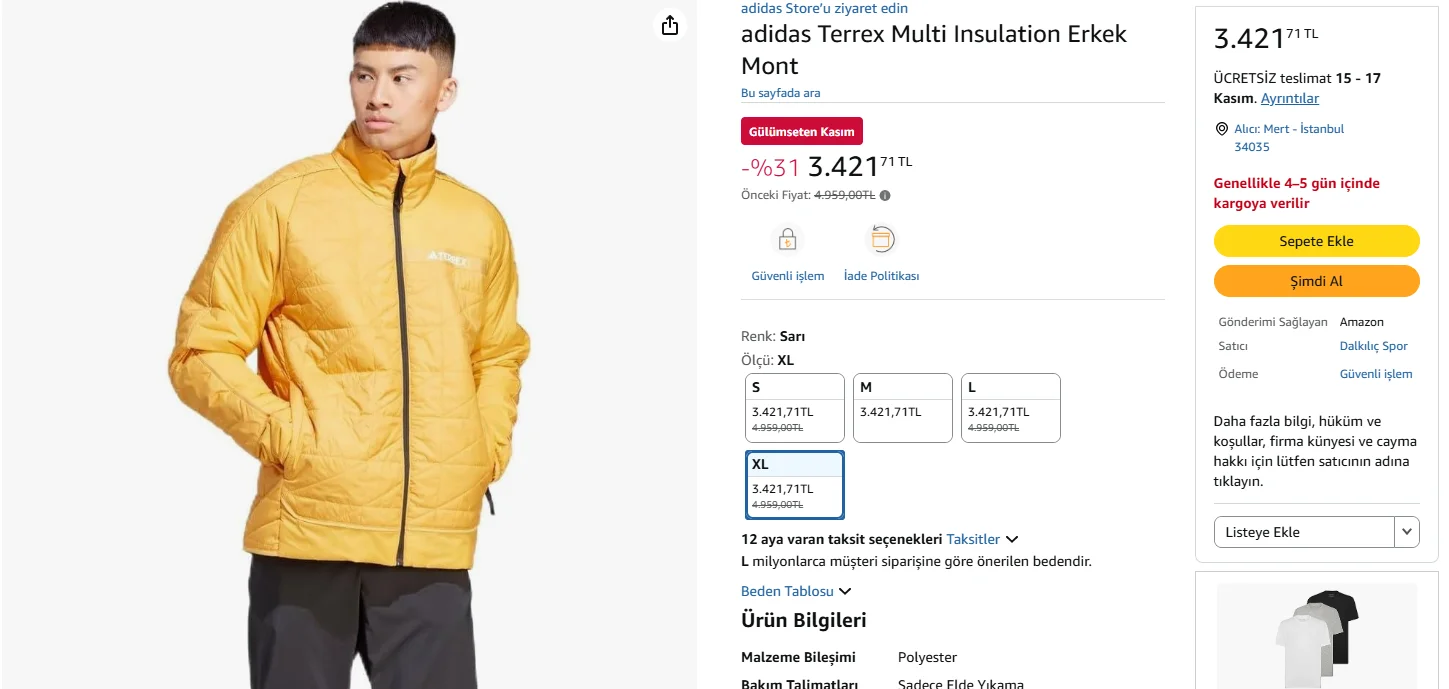Click the info icon beside previous price
Screen dimensions: 1449x689
point(885,196)
